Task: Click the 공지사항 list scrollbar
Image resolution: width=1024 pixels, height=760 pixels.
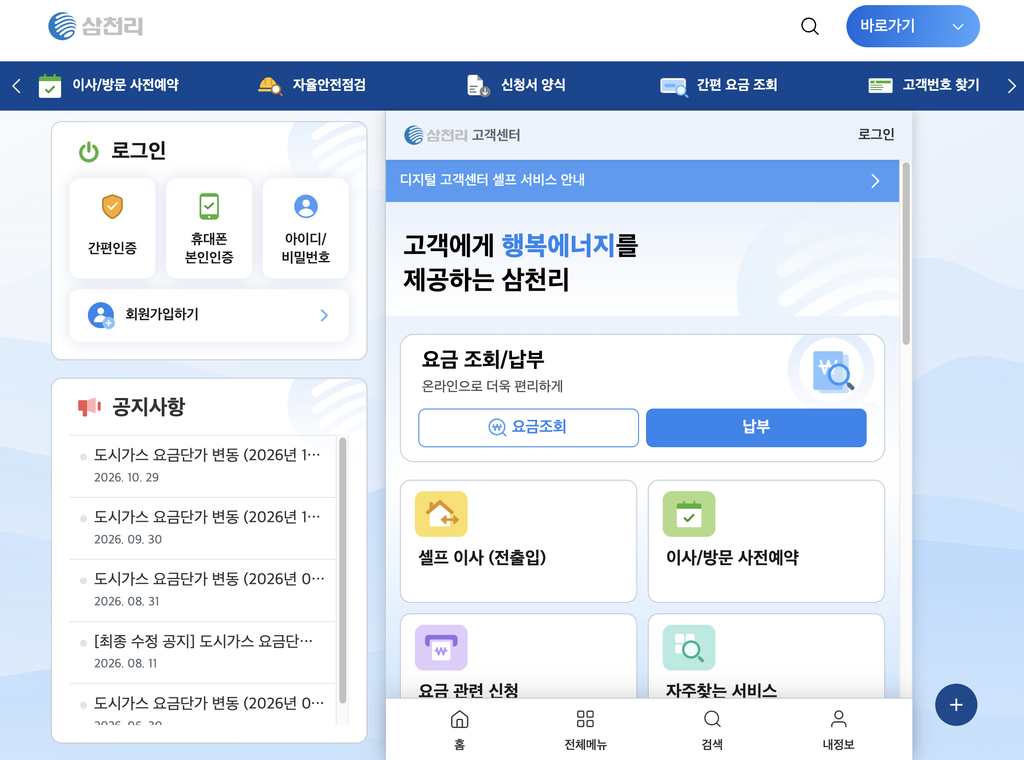Action: (x=342, y=571)
